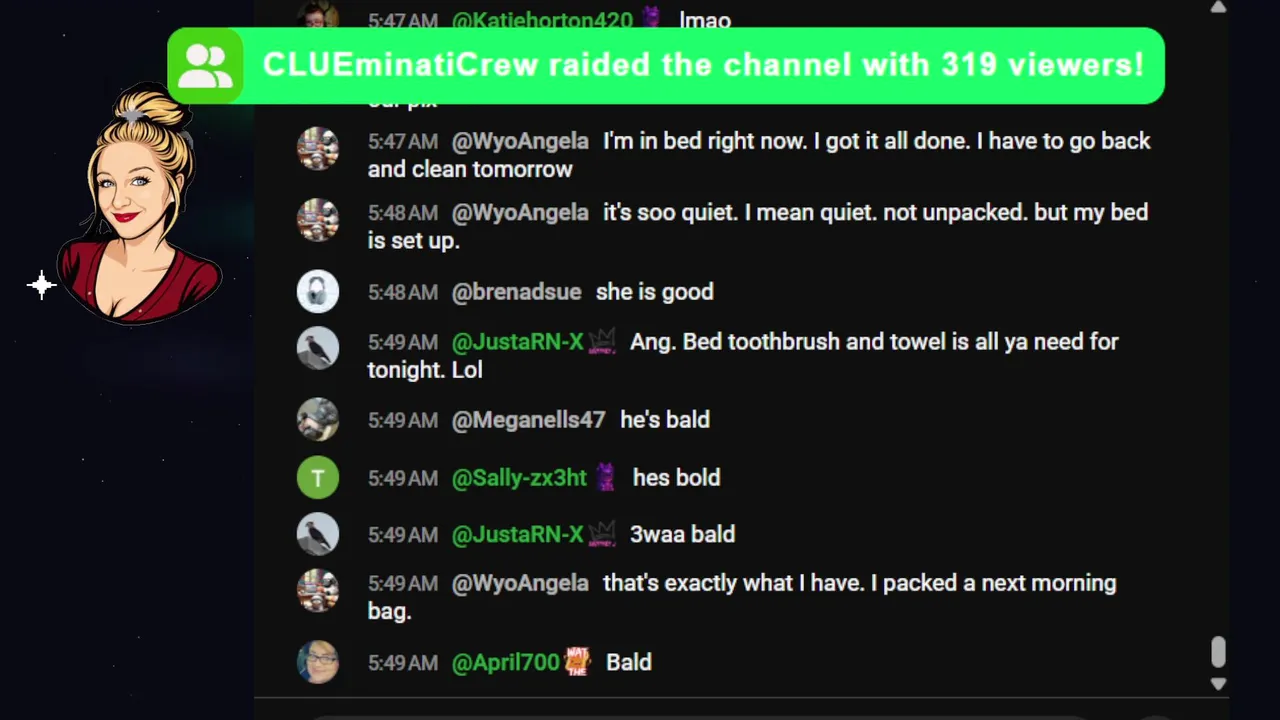
Task: Click Sally-zx3ht's green T avatar
Action: [x=318, y=478]
